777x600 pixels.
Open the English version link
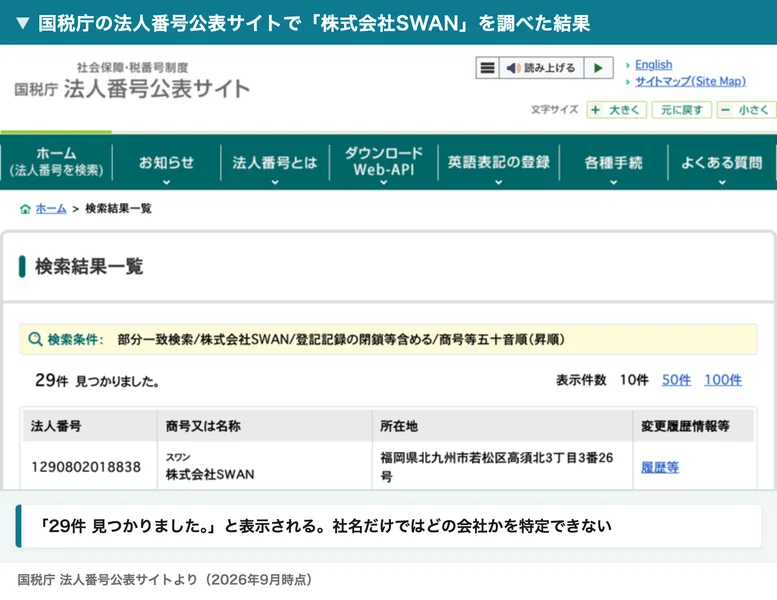(x=653, y=65)
